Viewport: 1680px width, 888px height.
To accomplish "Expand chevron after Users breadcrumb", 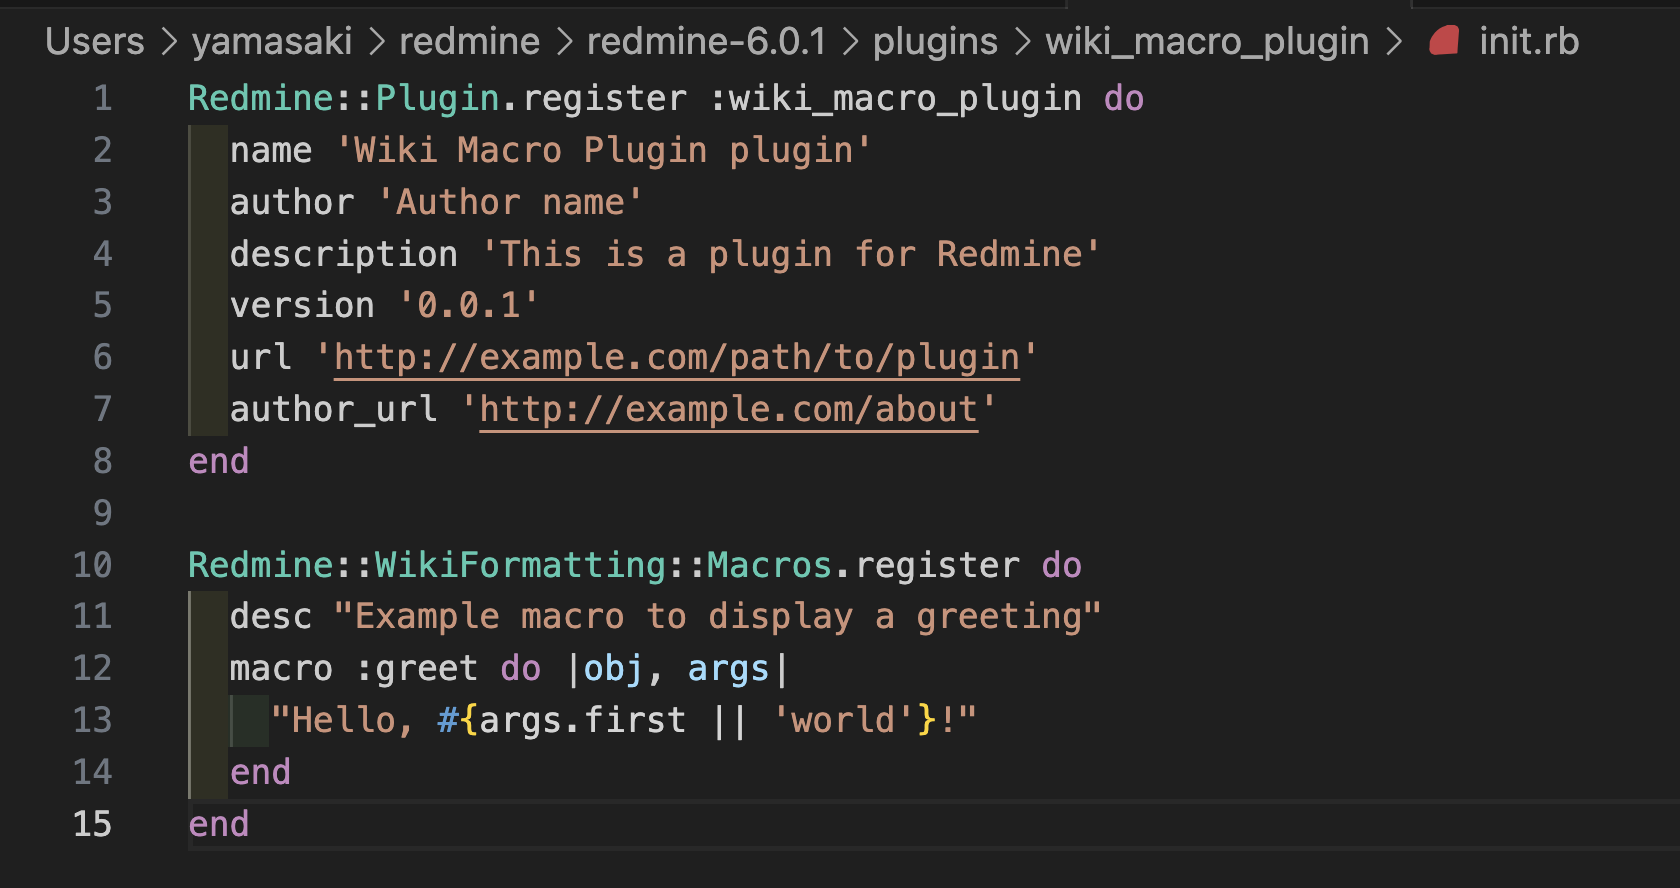I will coord(169,42).
